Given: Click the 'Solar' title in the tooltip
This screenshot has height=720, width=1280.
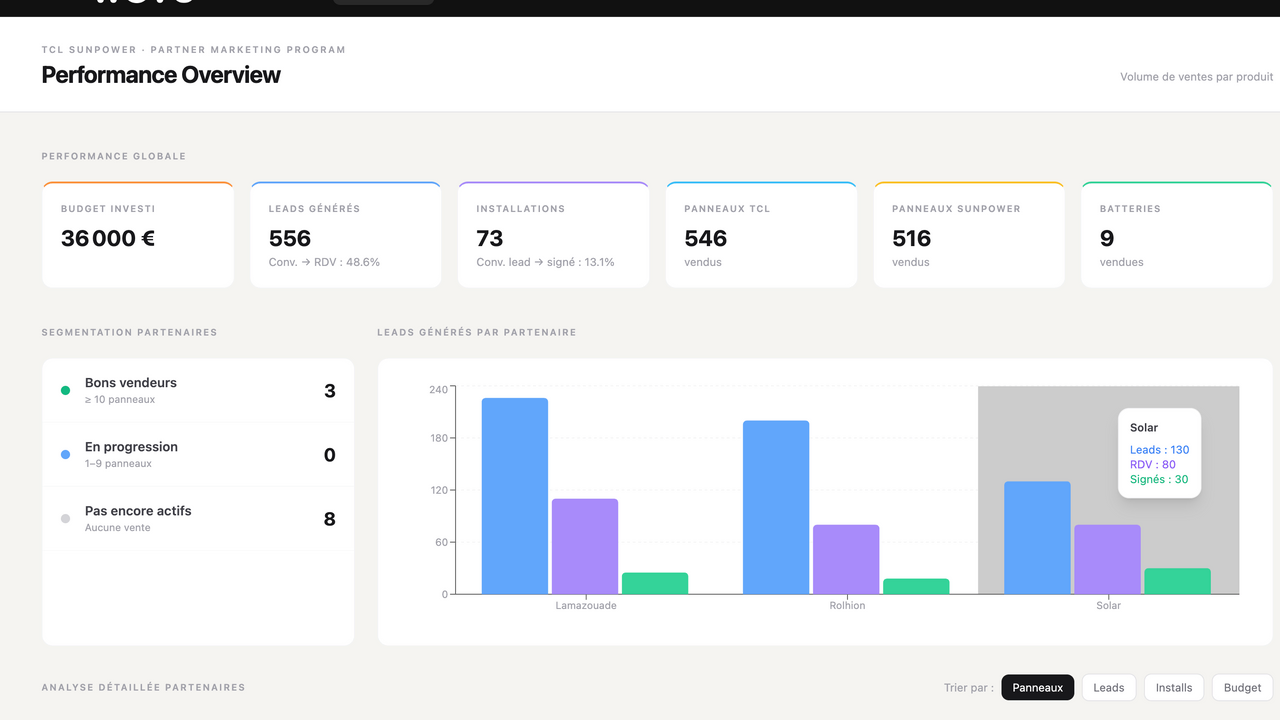Looking at the screenshot, I should [x=1144, y=428].
